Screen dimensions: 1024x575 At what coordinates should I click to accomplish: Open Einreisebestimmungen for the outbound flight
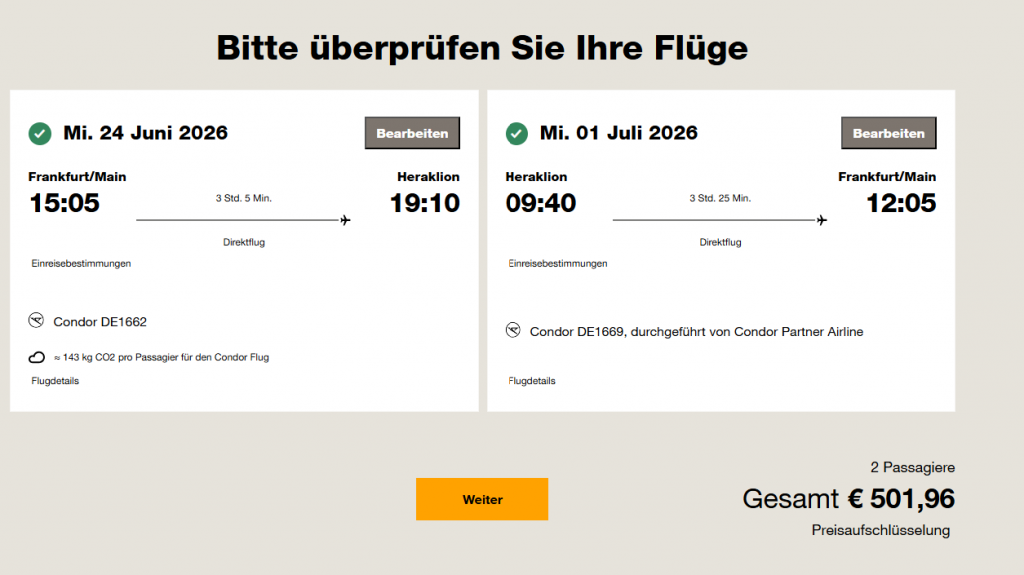click(x=81, y=264)
